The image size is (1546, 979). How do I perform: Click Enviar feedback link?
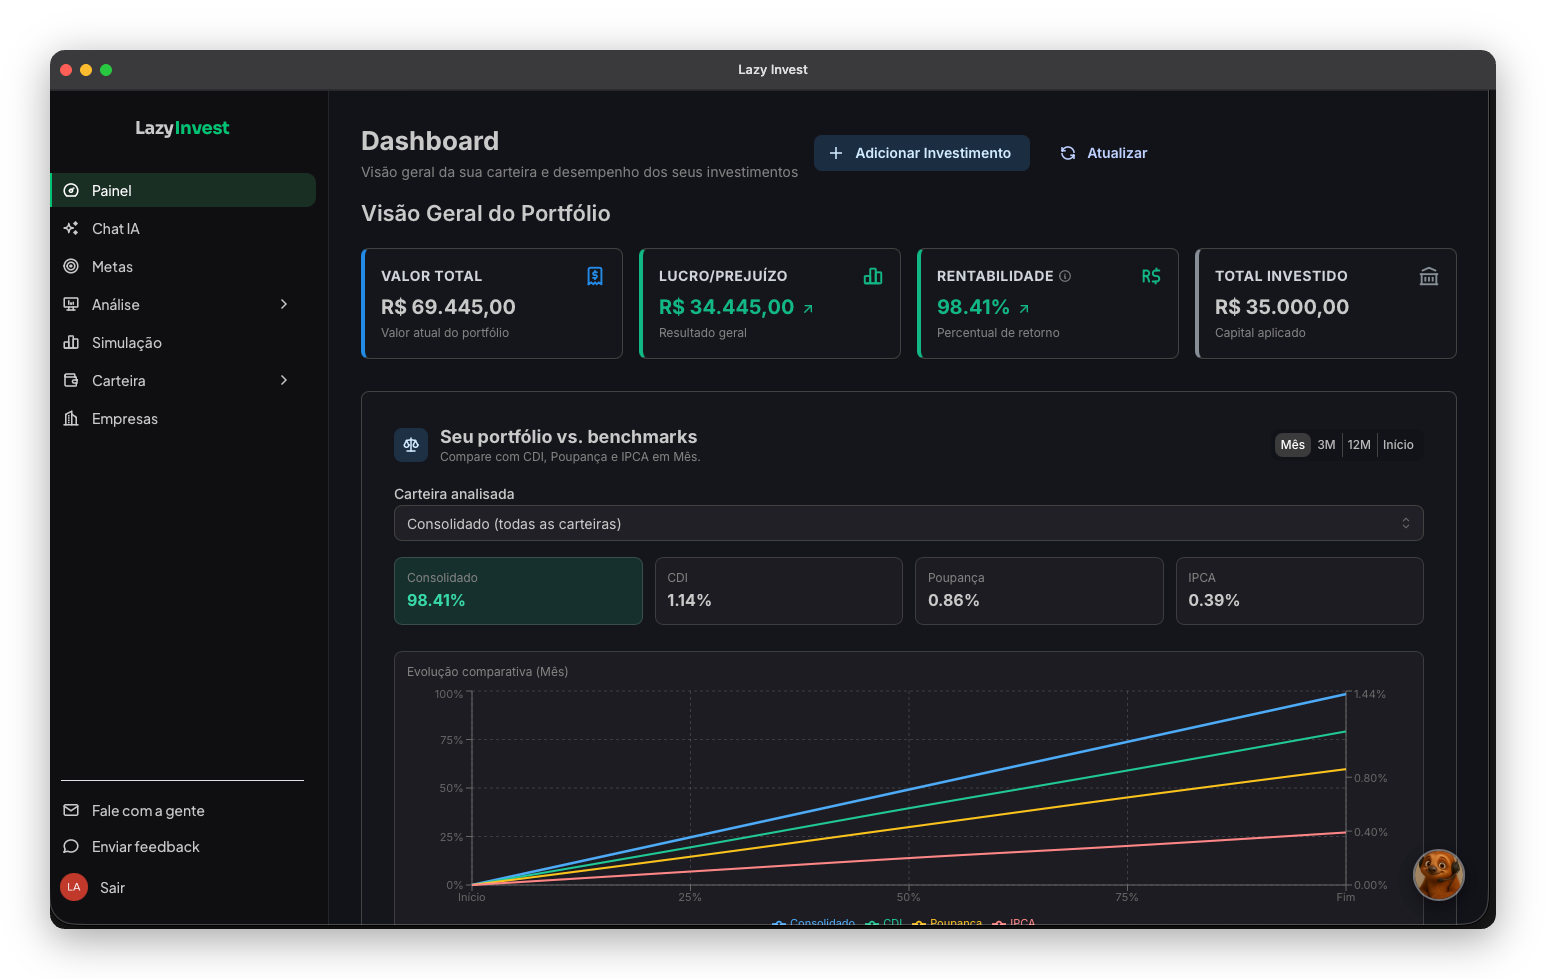(x=146, y=846)
